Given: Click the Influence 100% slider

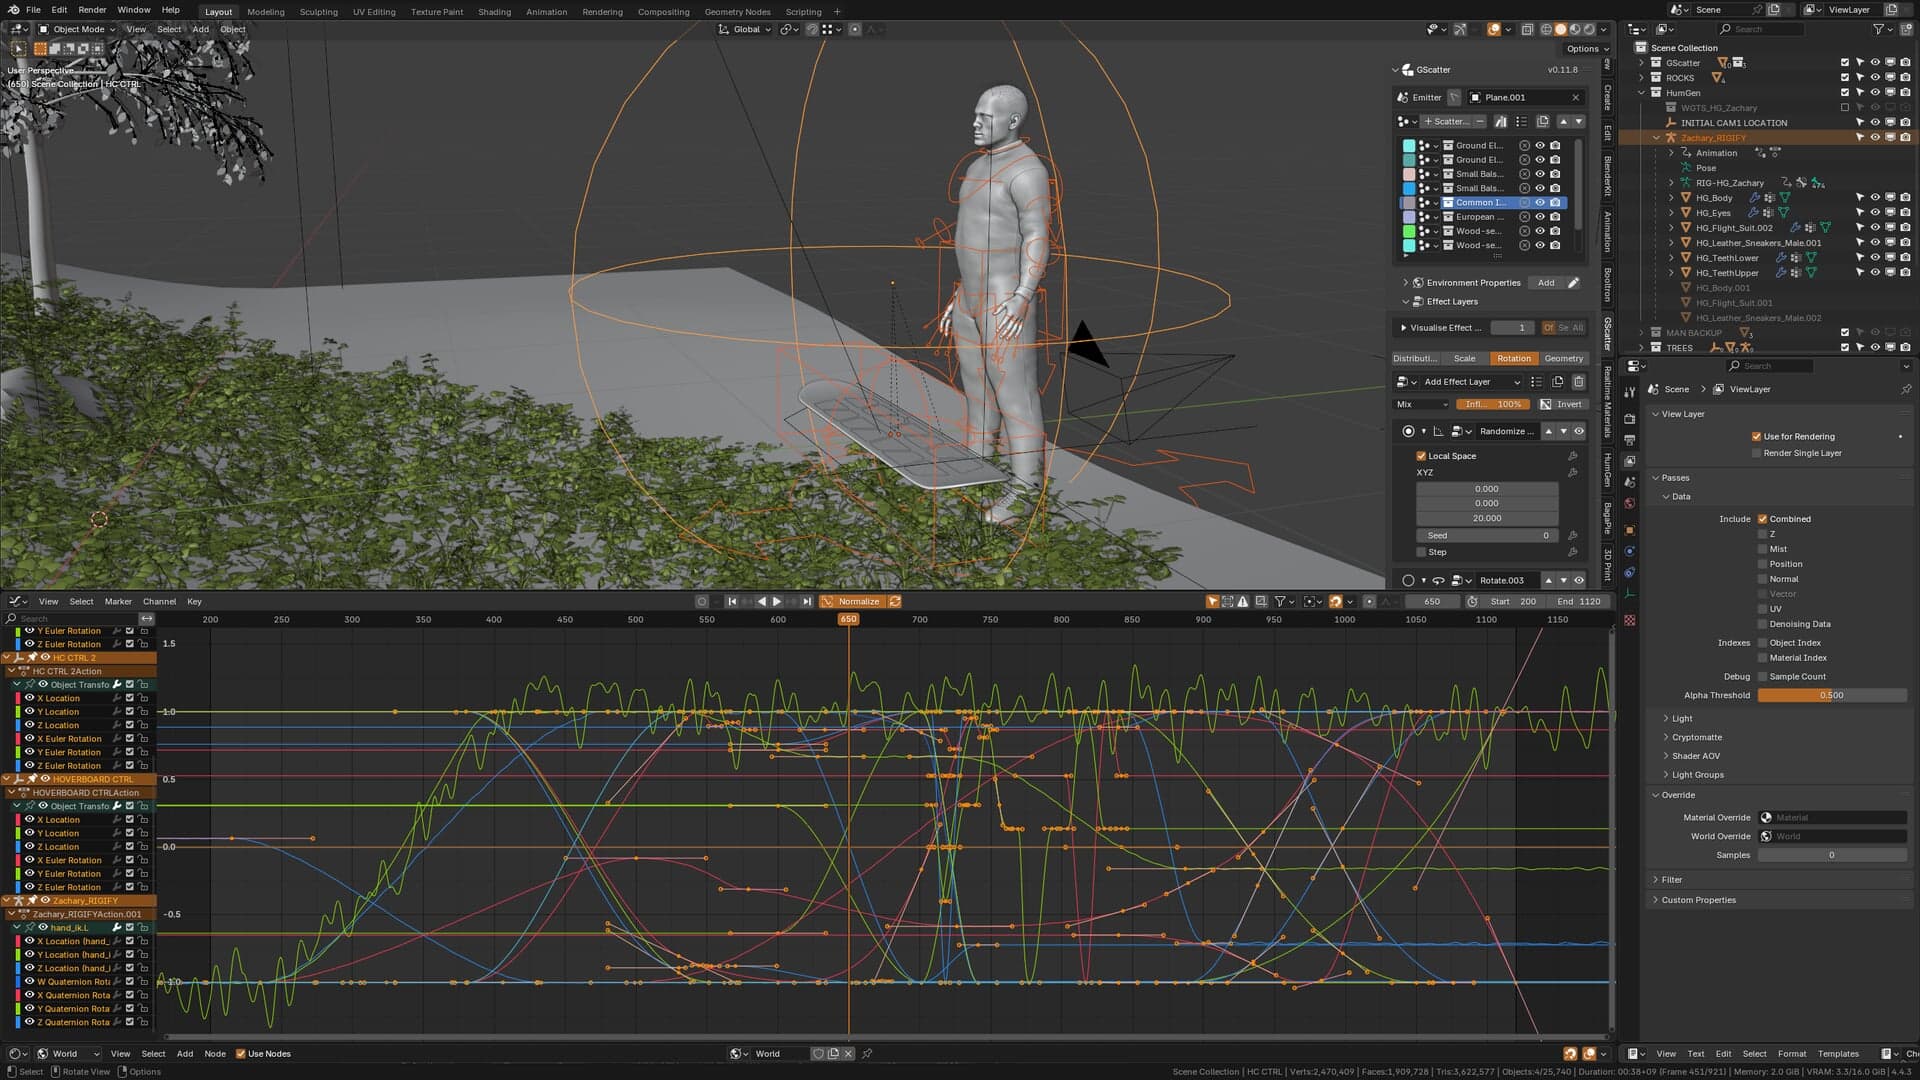Looking at the screenshot, I should [1492, 404].
